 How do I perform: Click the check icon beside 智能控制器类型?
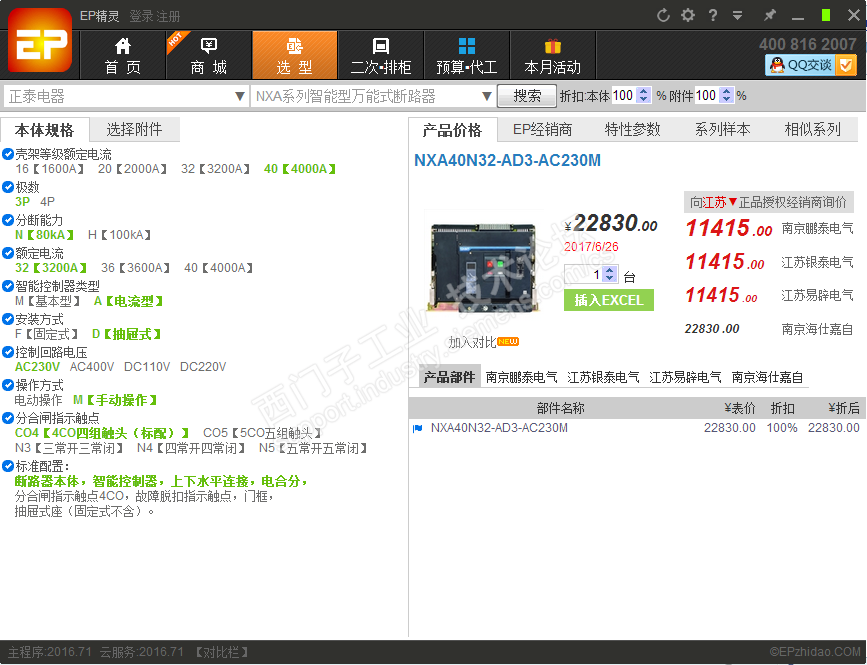tap(8, 286)
